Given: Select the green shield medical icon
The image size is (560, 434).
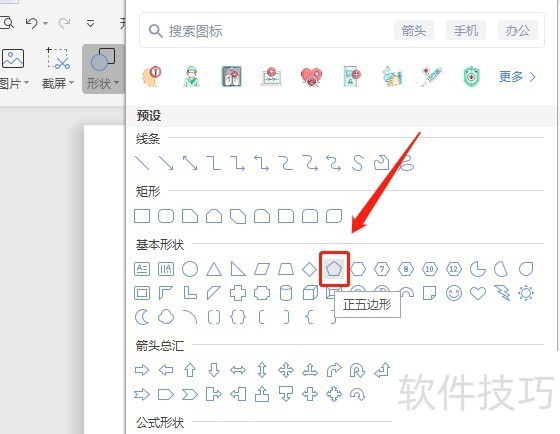Looking at the screenshot, I should point(471,76).
